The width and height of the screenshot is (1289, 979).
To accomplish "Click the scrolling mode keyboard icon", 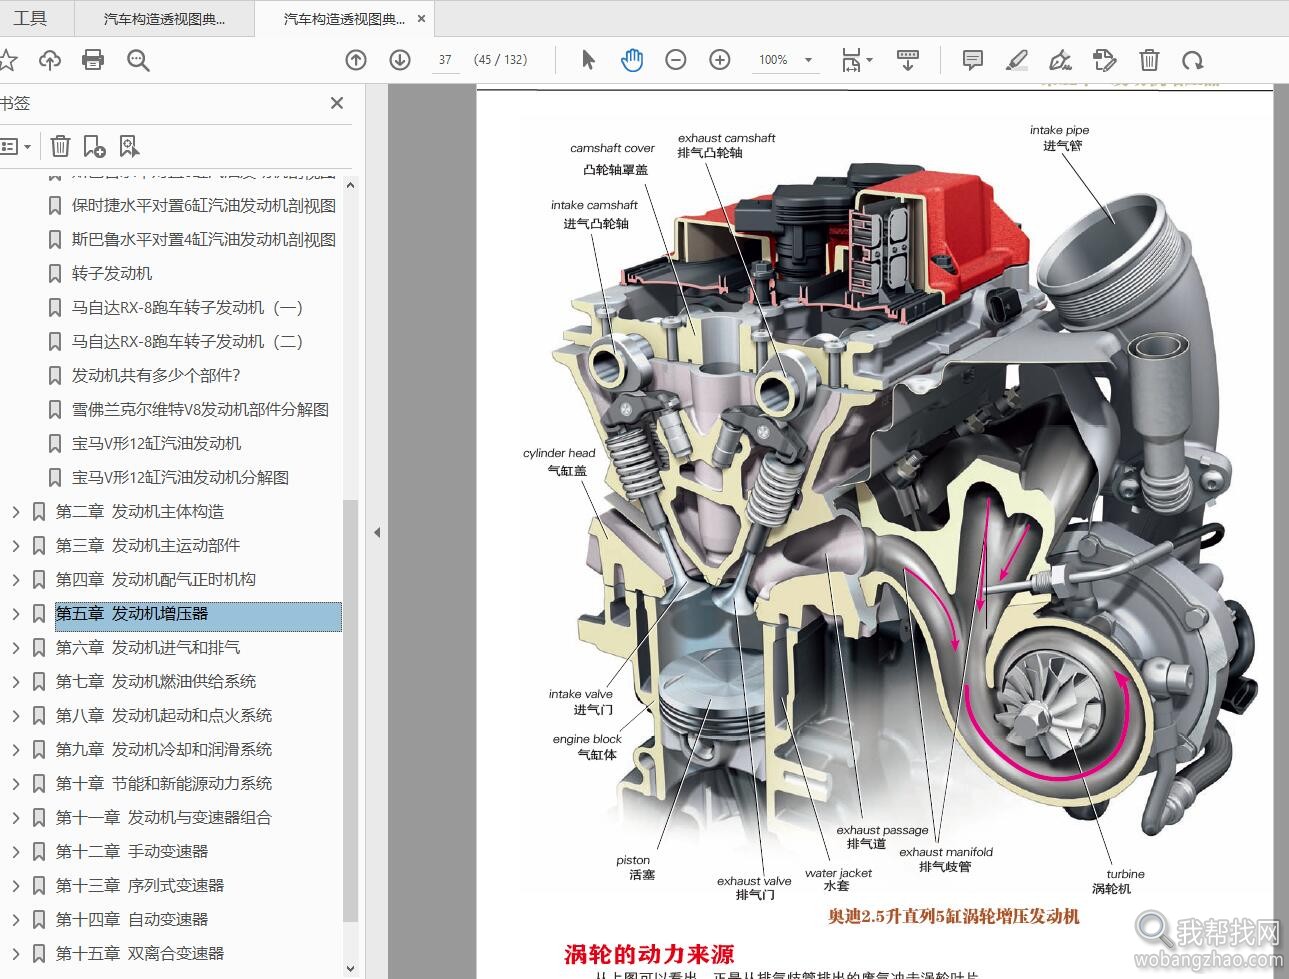I will pos(908,60).
